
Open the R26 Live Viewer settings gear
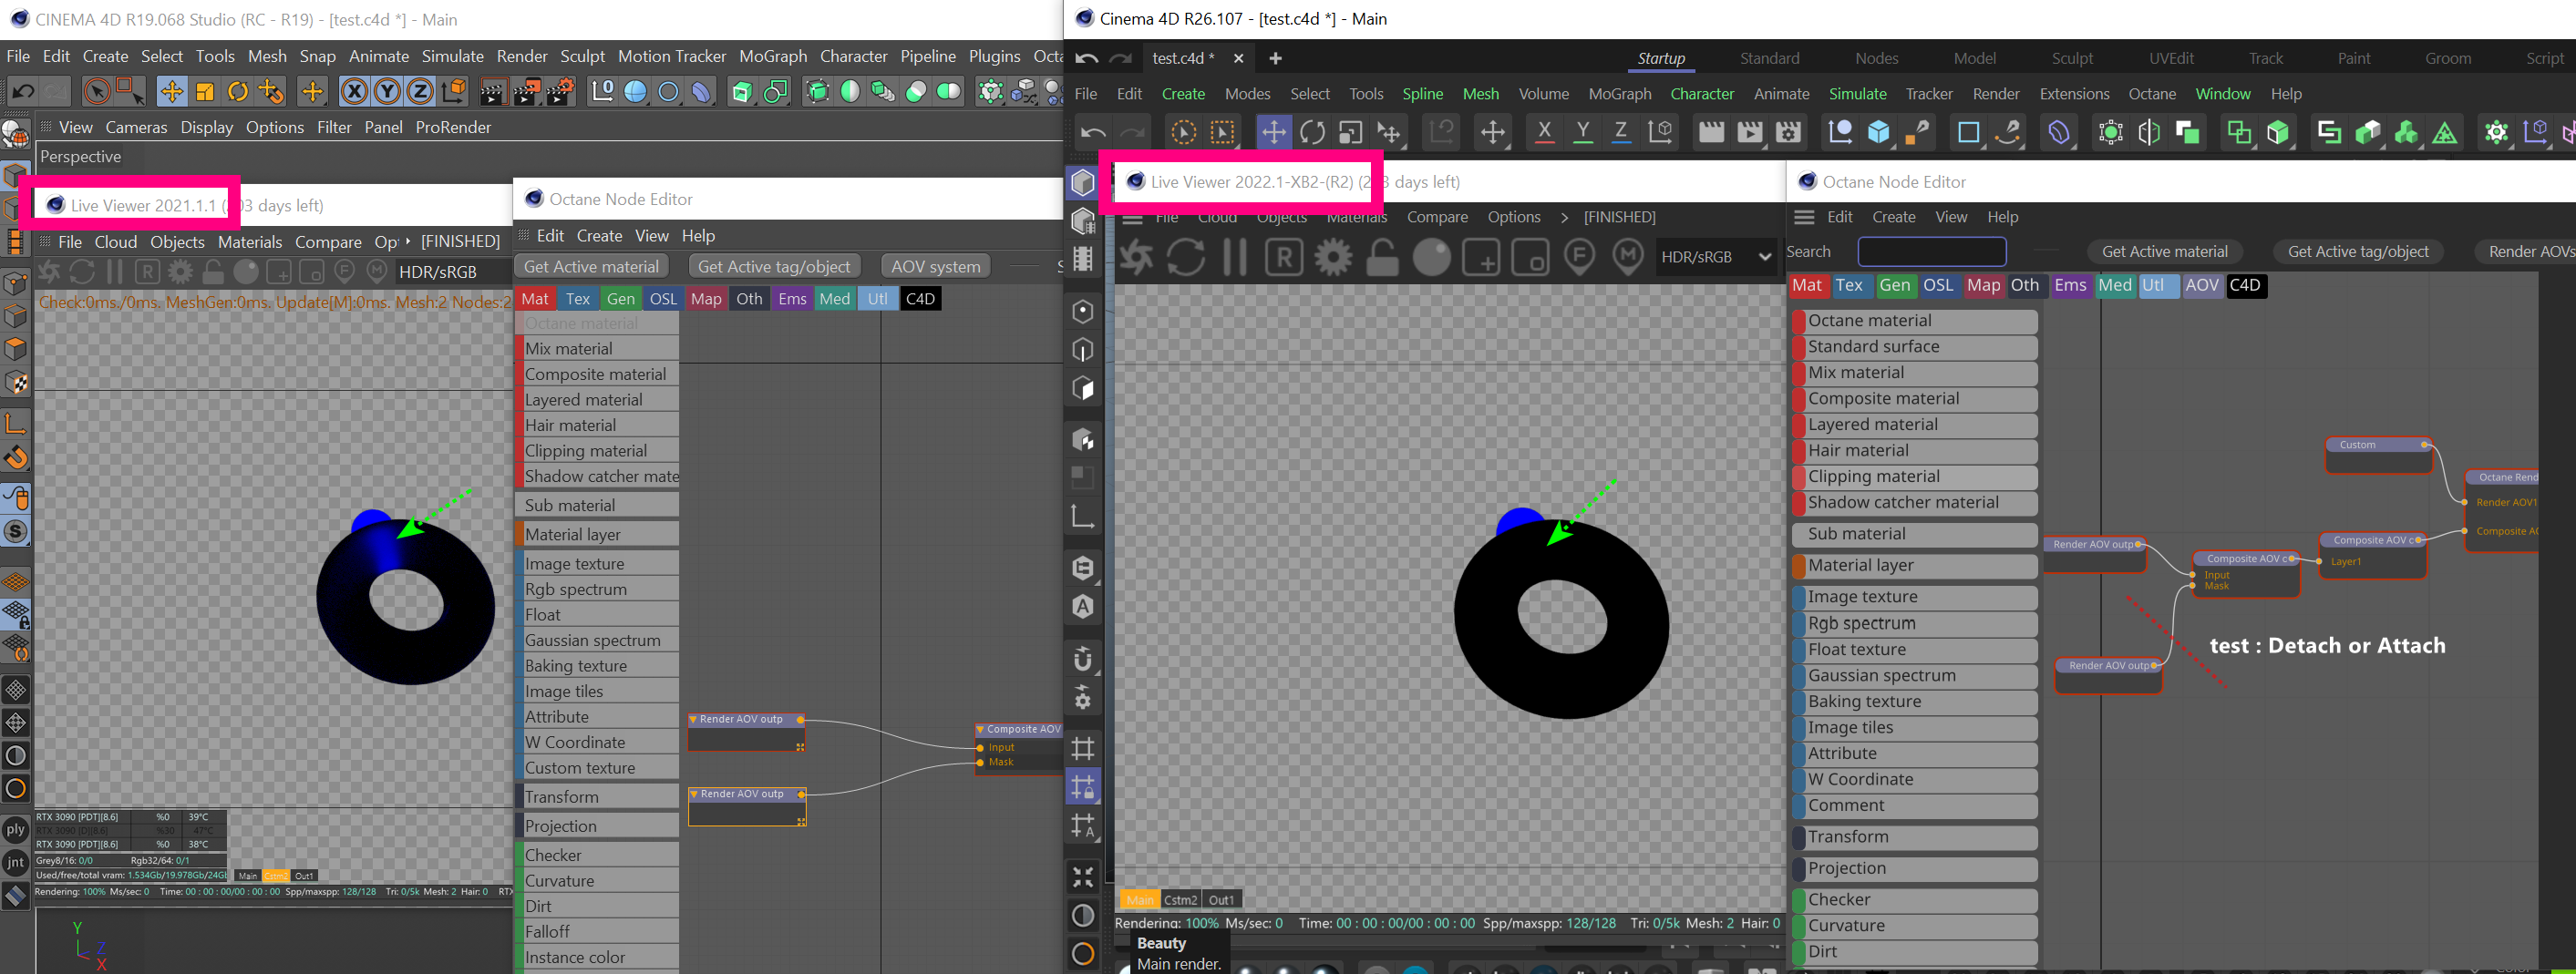1333,257
